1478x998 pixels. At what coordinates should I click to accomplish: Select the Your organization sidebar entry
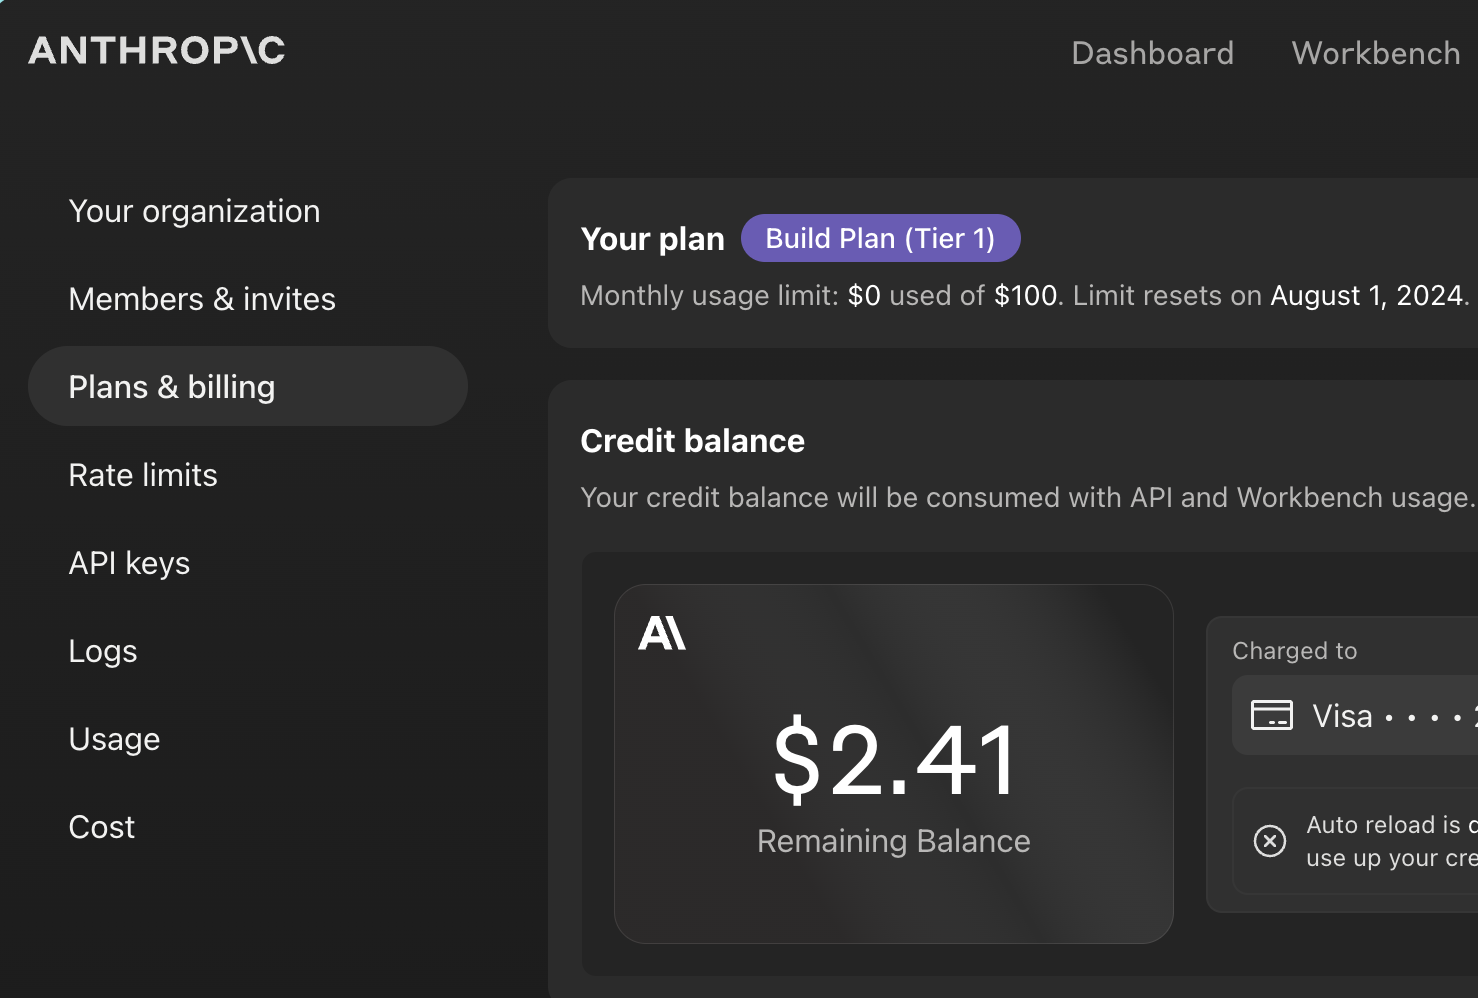[194, 210]
